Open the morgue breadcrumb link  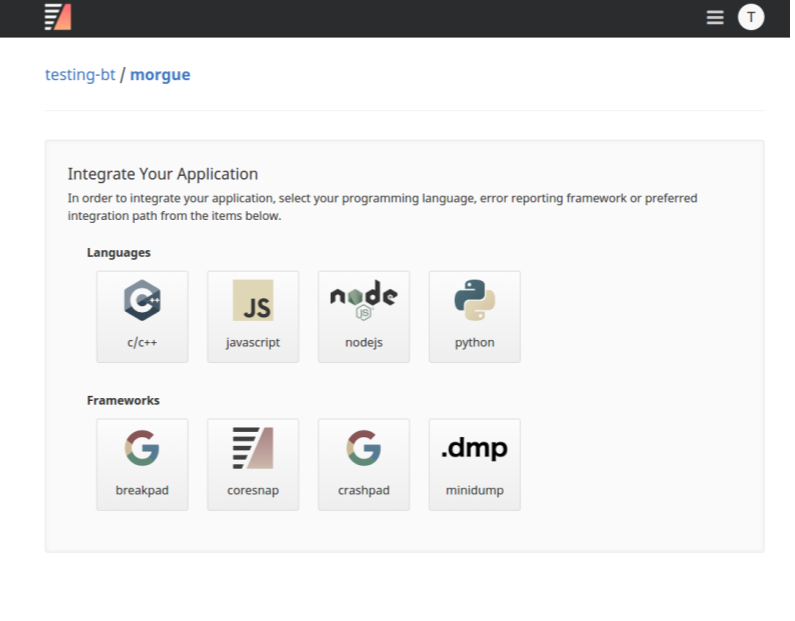160,75
